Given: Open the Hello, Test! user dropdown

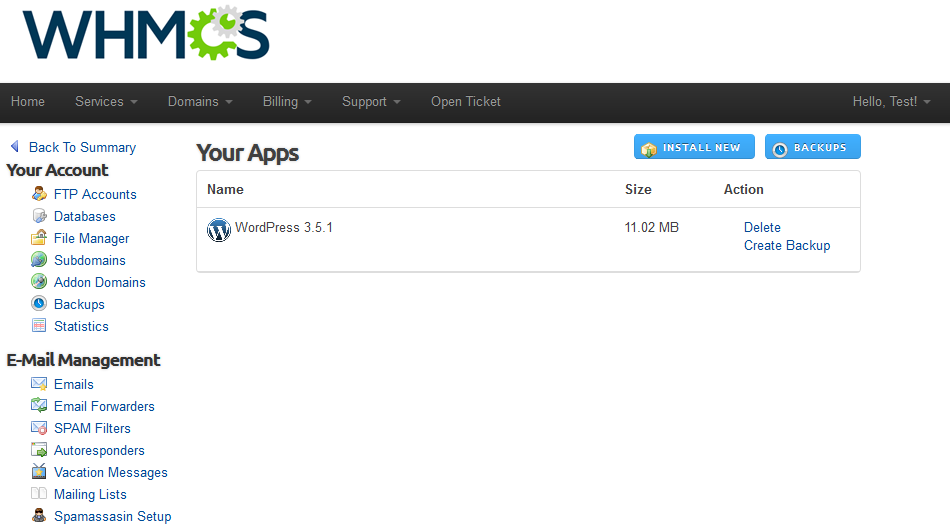Looking at the screenshot, I should tap(891, 102).
